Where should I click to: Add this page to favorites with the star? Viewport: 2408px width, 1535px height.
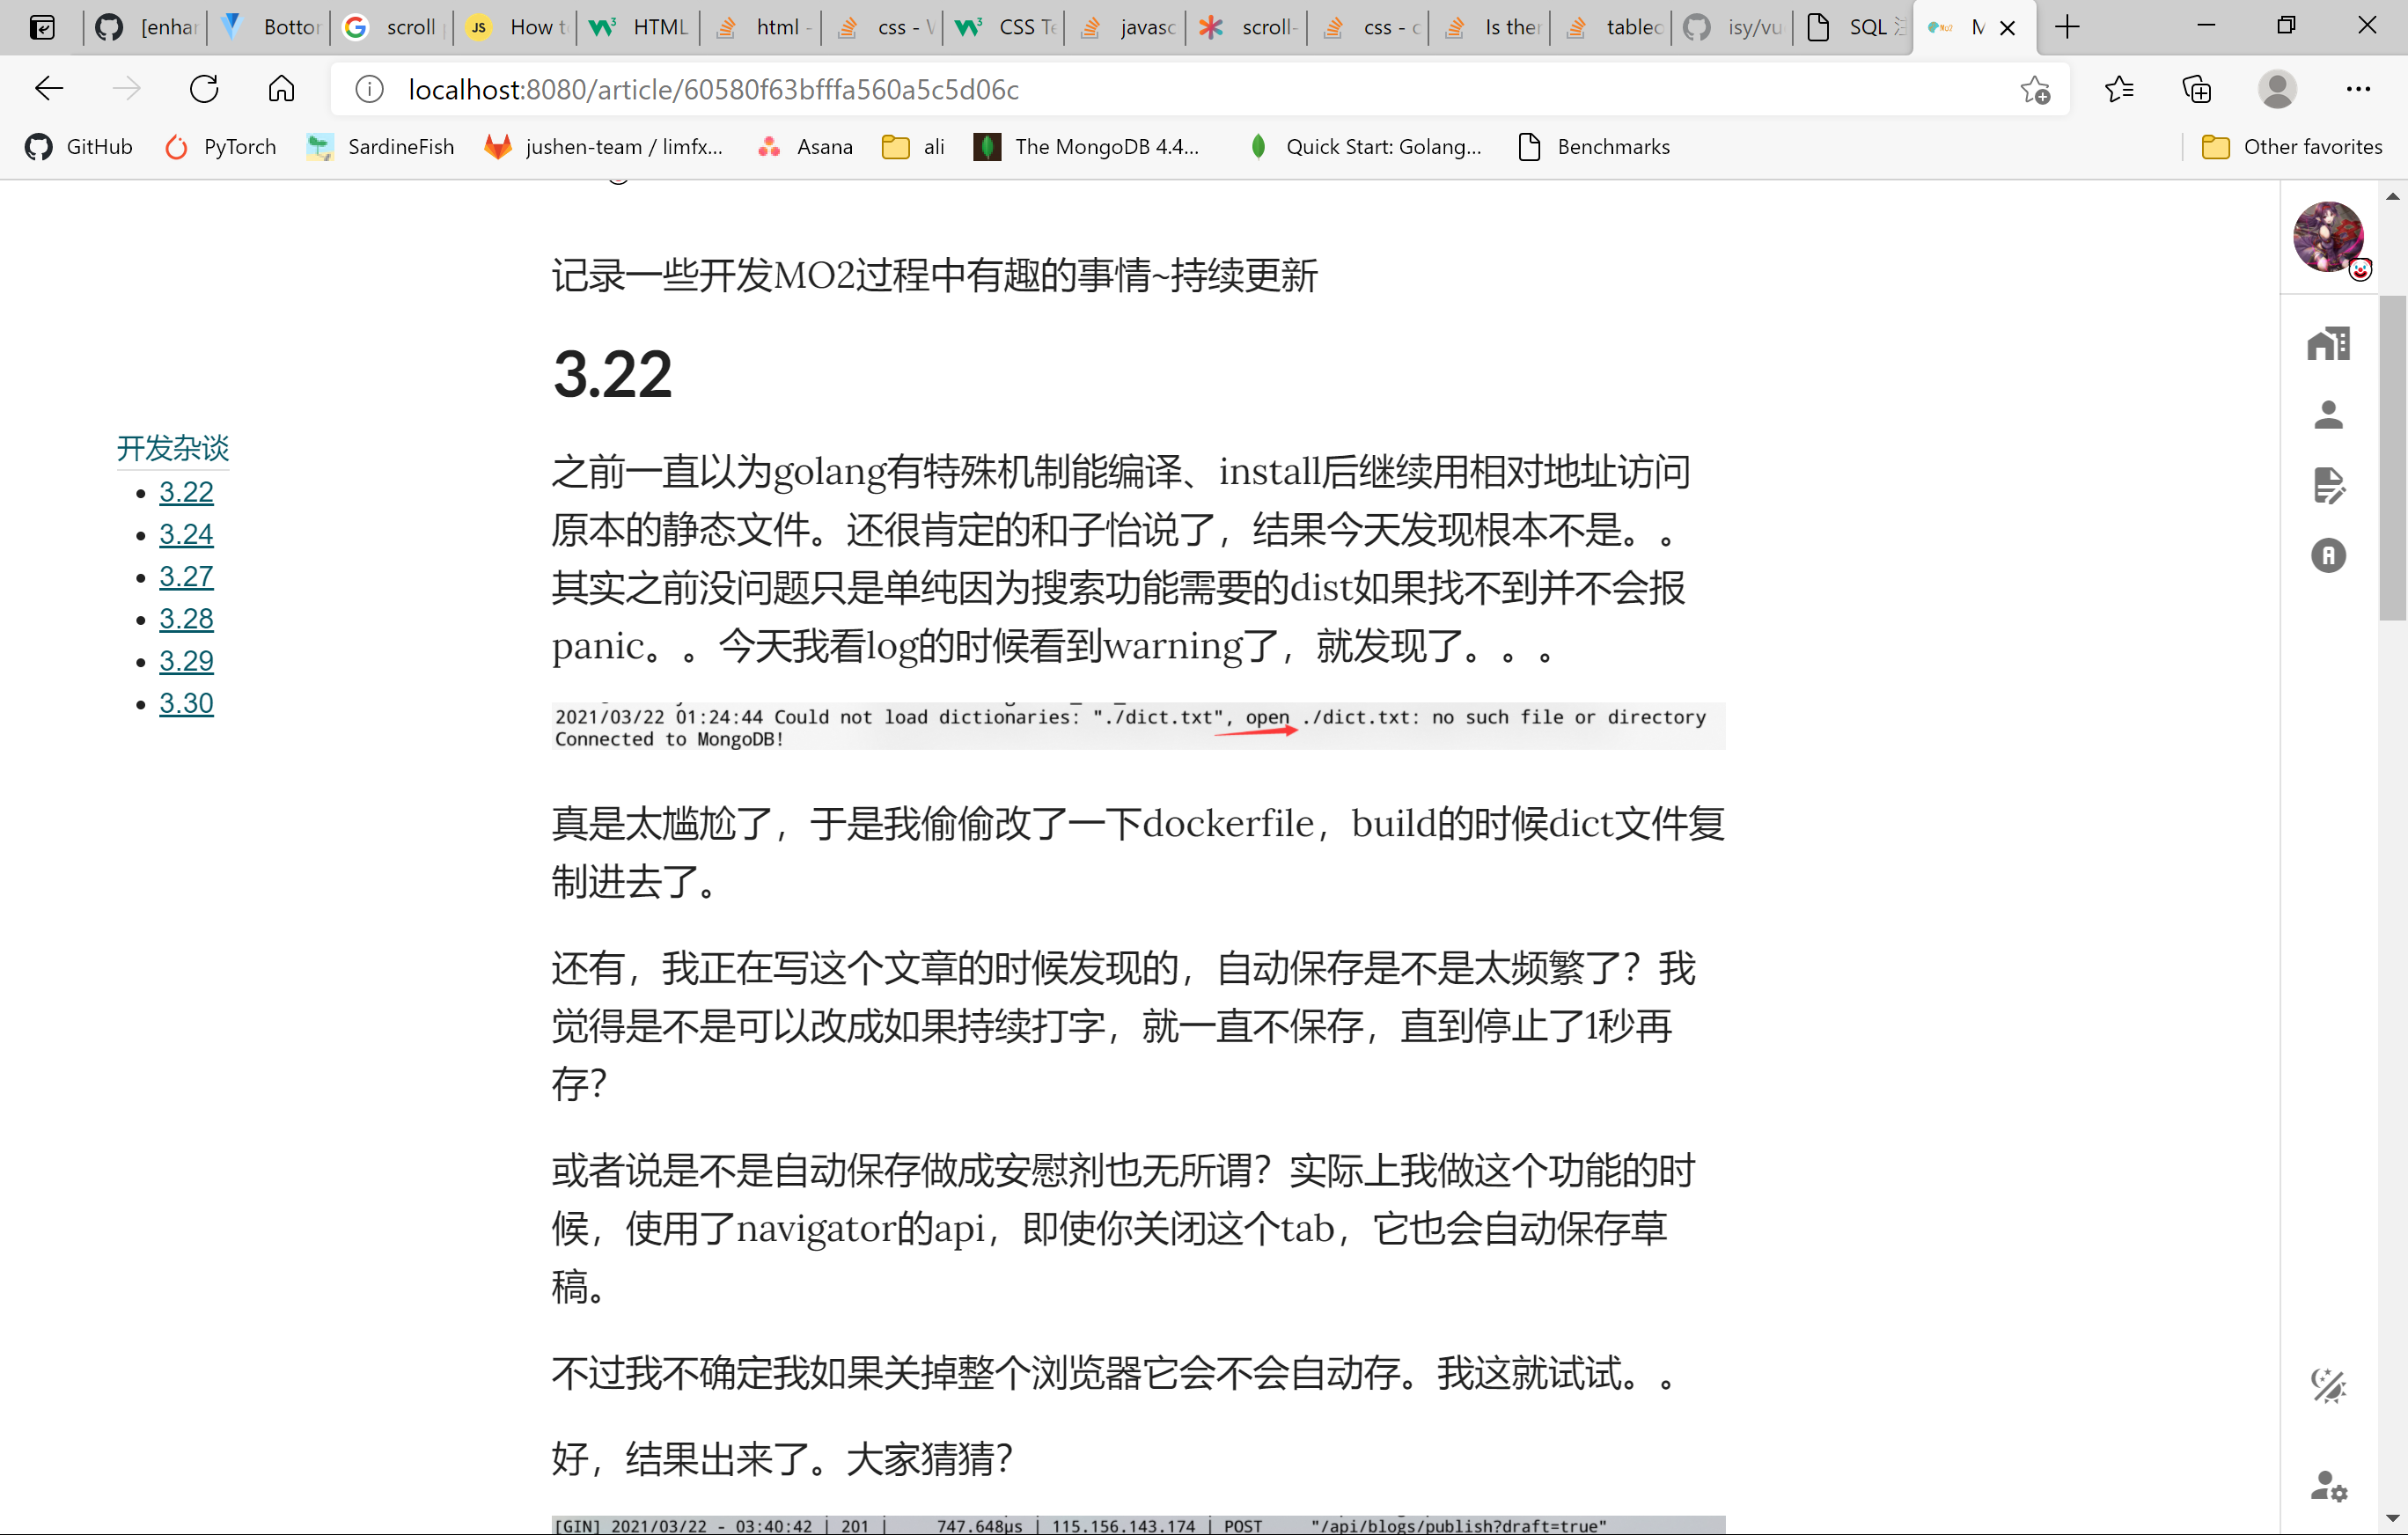[2037, 89]
